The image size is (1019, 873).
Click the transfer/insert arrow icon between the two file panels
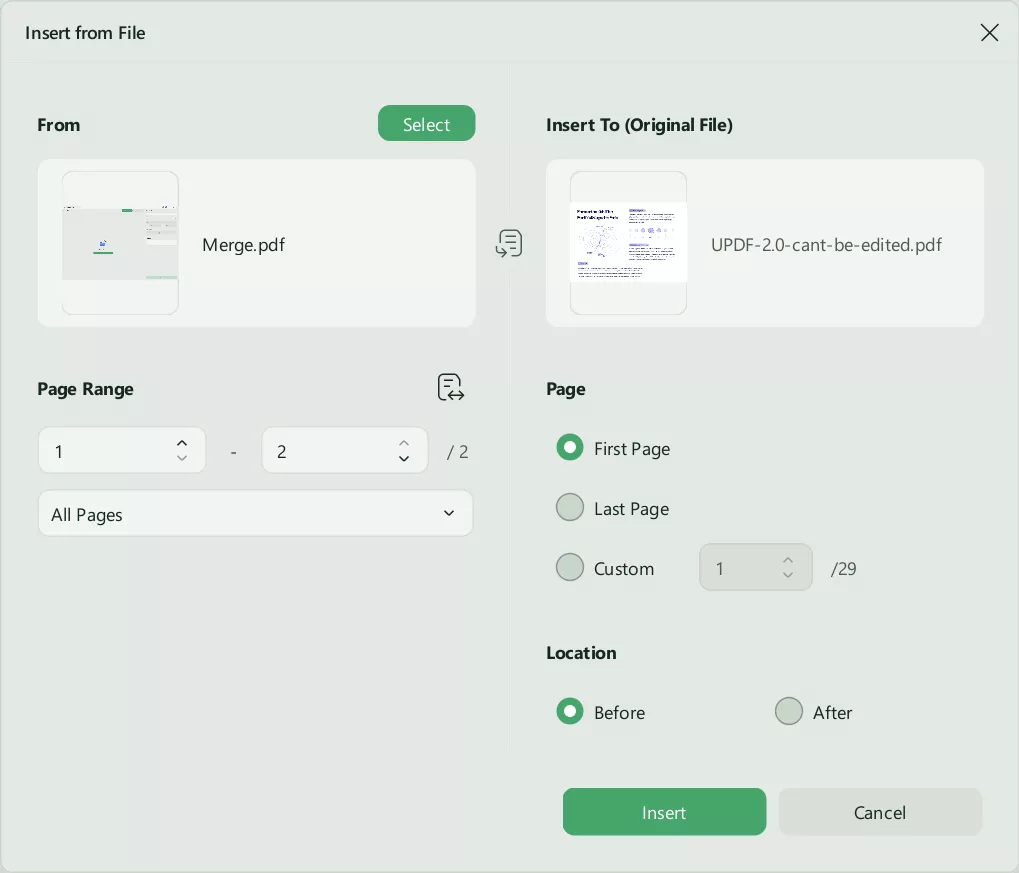(x=509, y=243)
